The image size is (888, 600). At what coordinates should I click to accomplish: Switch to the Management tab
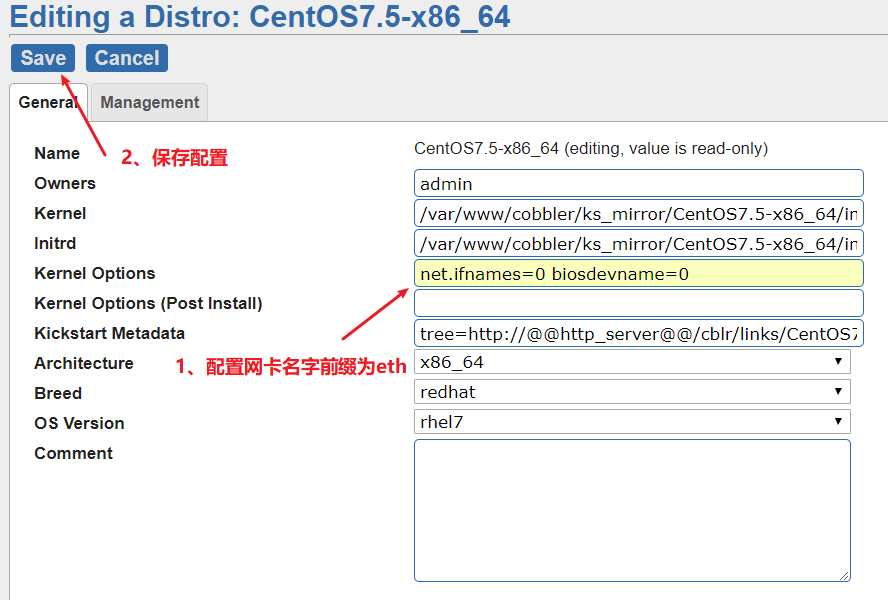(150, 103)
